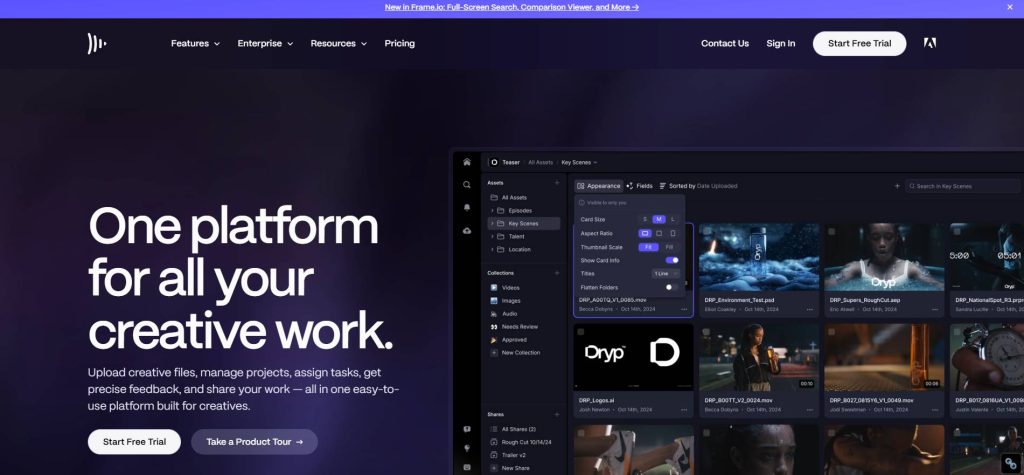Click the Sign In link
Viewport: 1024px width, 475px height.
pyautogui.click(x=780, y=43)
